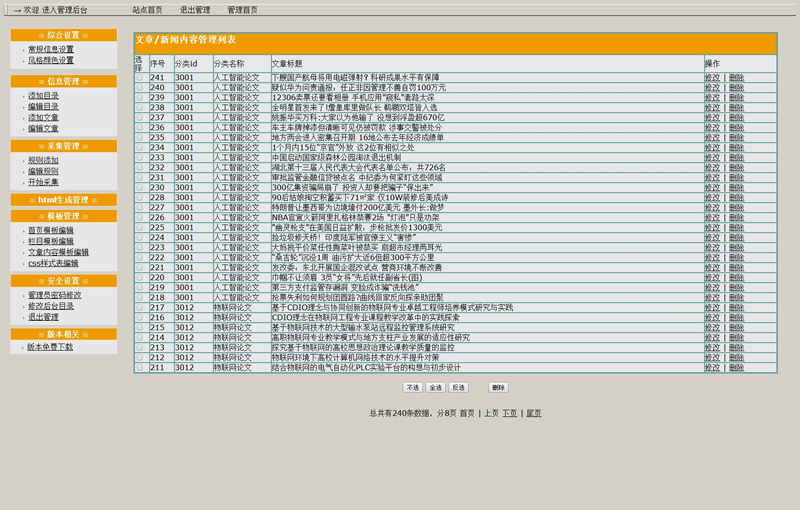Open 站点首页 in the top navigation
This screenshot has height=510, width=800.
(147, 9)
